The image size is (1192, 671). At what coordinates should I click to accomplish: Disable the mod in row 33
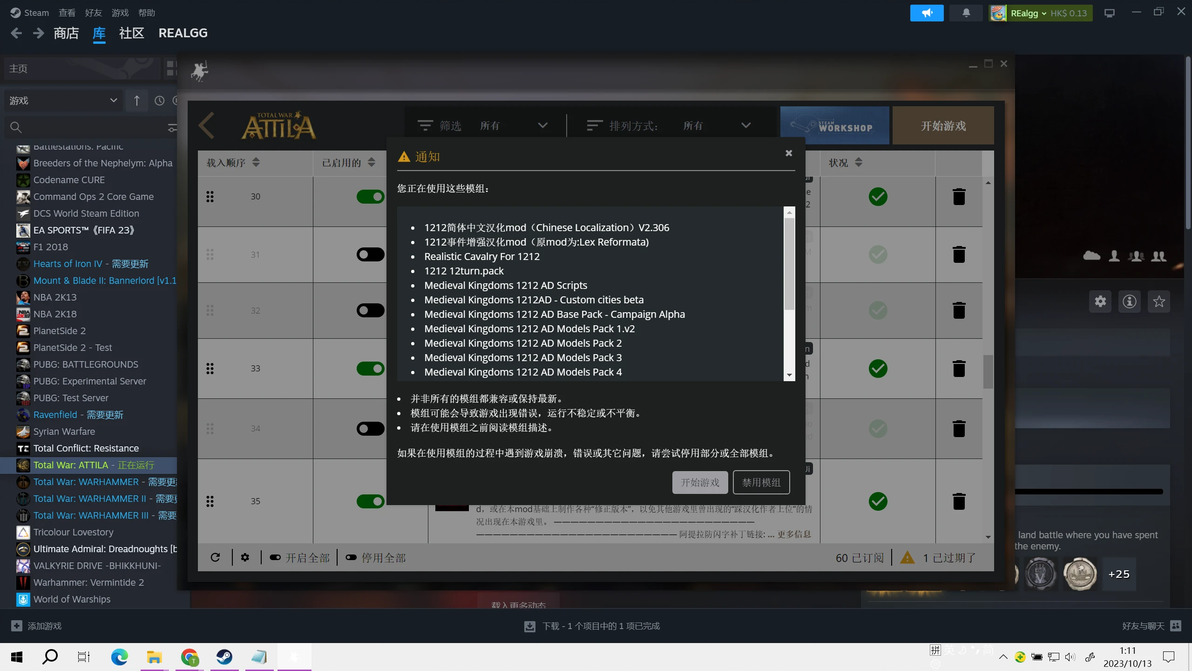pyautogui.click(x=370, y=369)
